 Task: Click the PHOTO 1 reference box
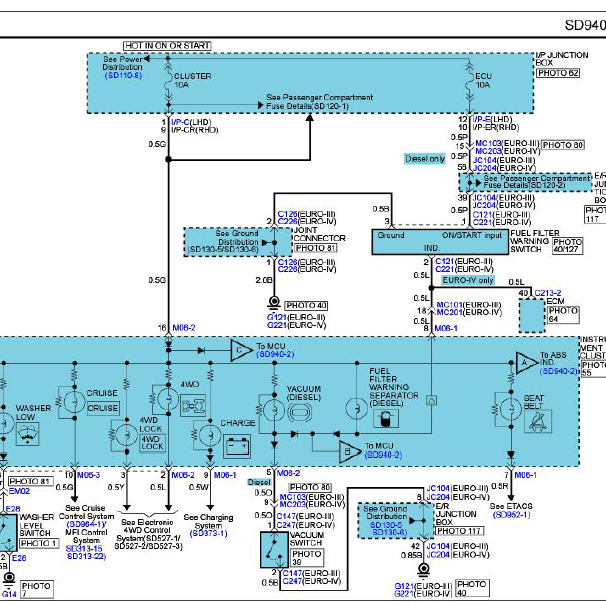(39, 543)
